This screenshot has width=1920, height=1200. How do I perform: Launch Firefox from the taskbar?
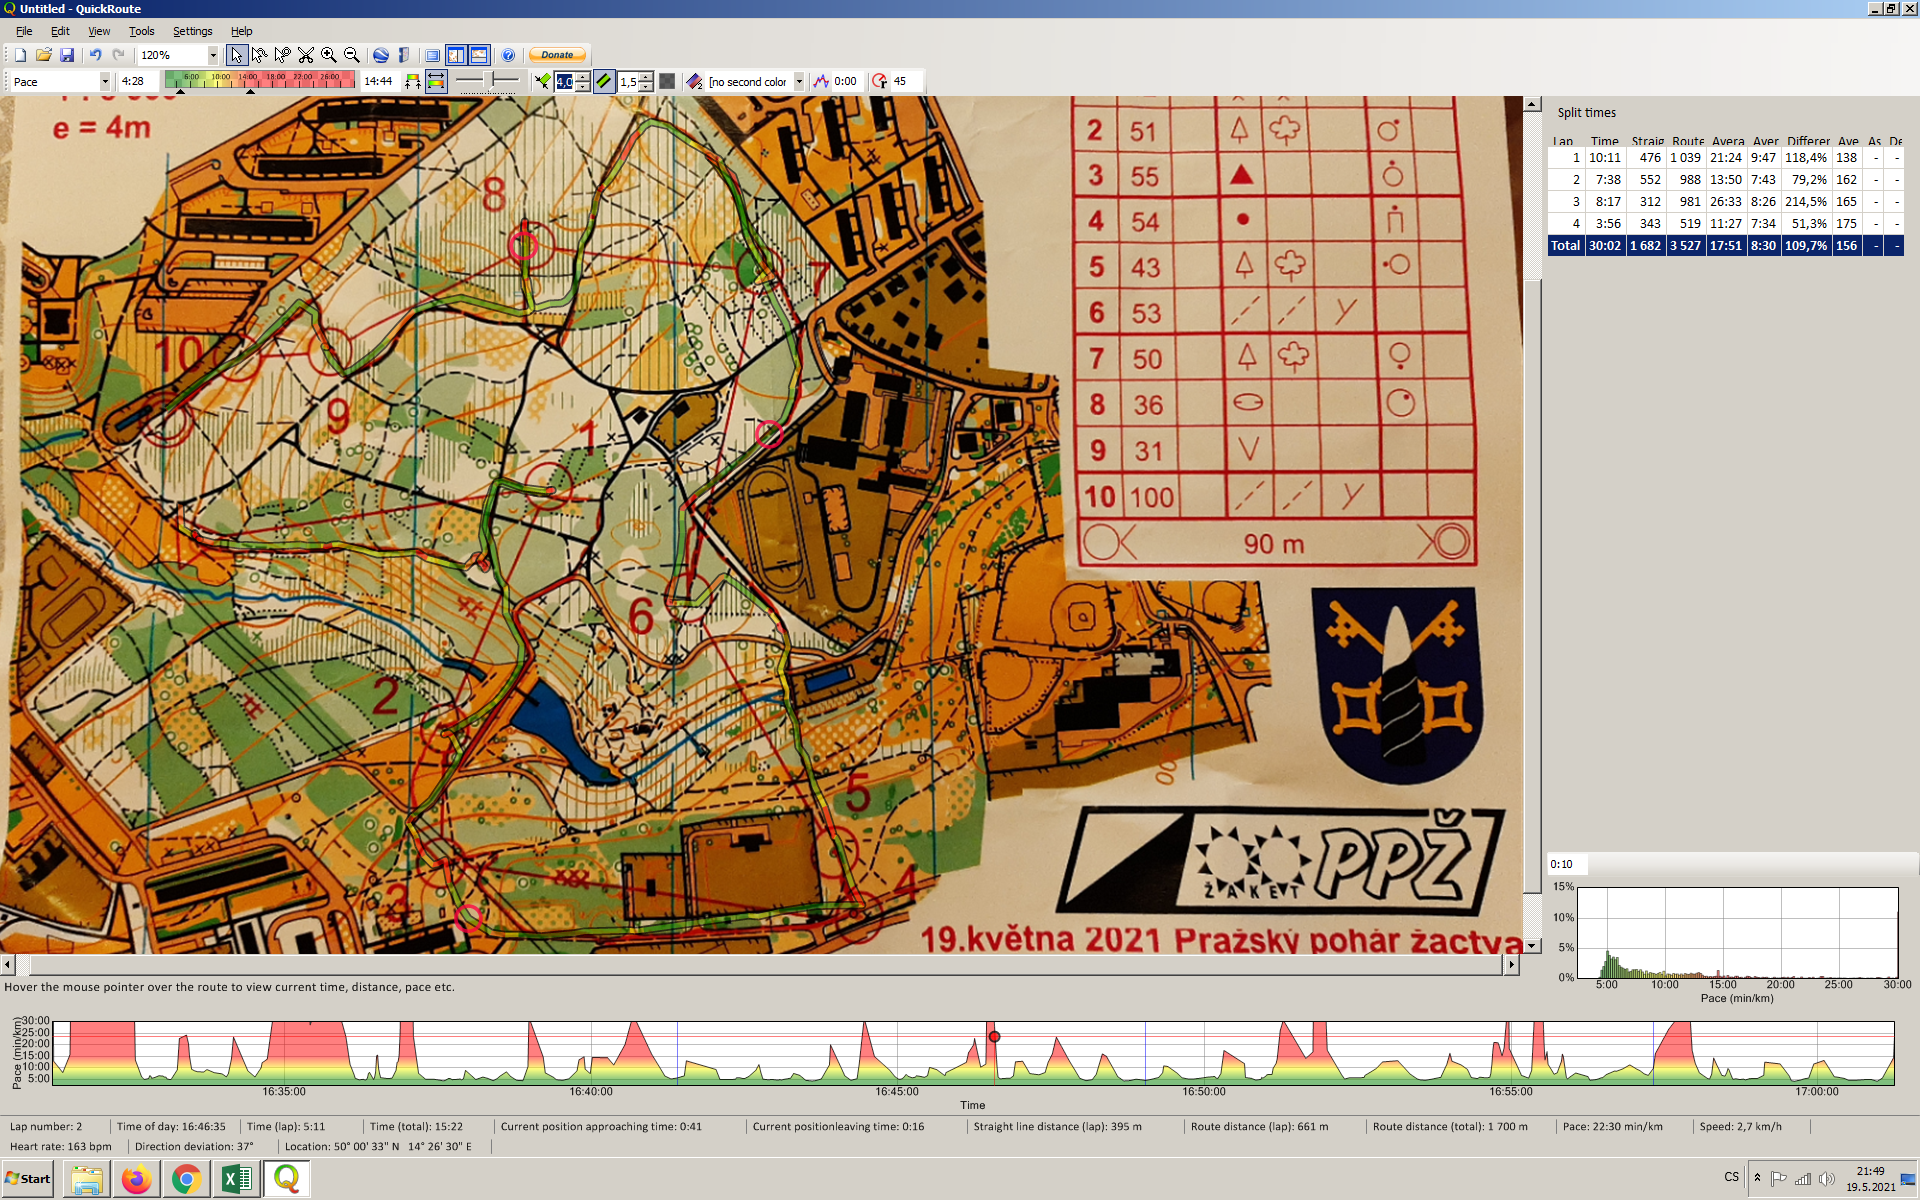pyautogui.click(x=136, y=1180)
